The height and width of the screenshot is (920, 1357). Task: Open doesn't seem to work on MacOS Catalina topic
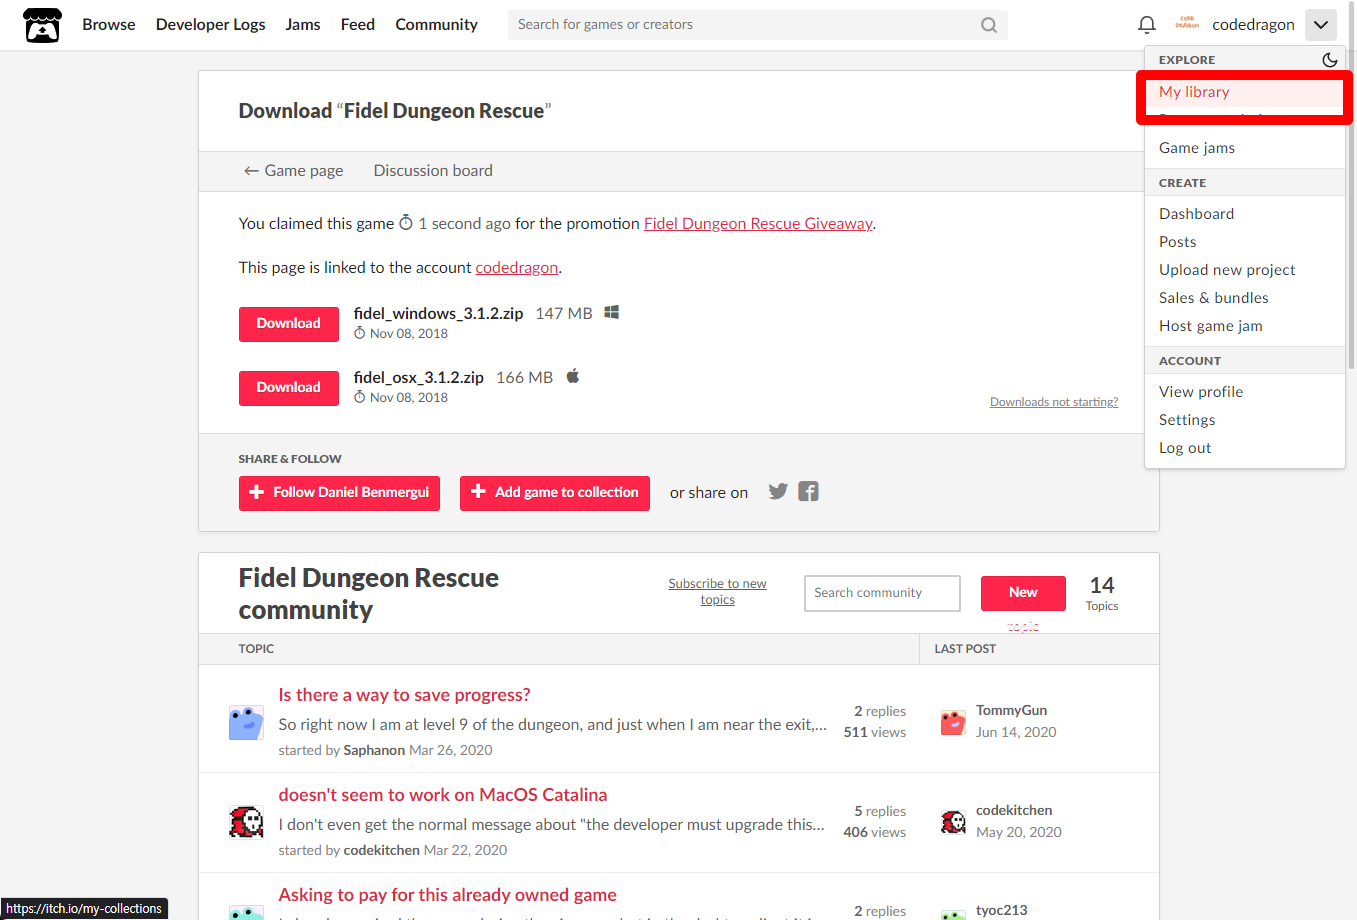tap(443, 795)
